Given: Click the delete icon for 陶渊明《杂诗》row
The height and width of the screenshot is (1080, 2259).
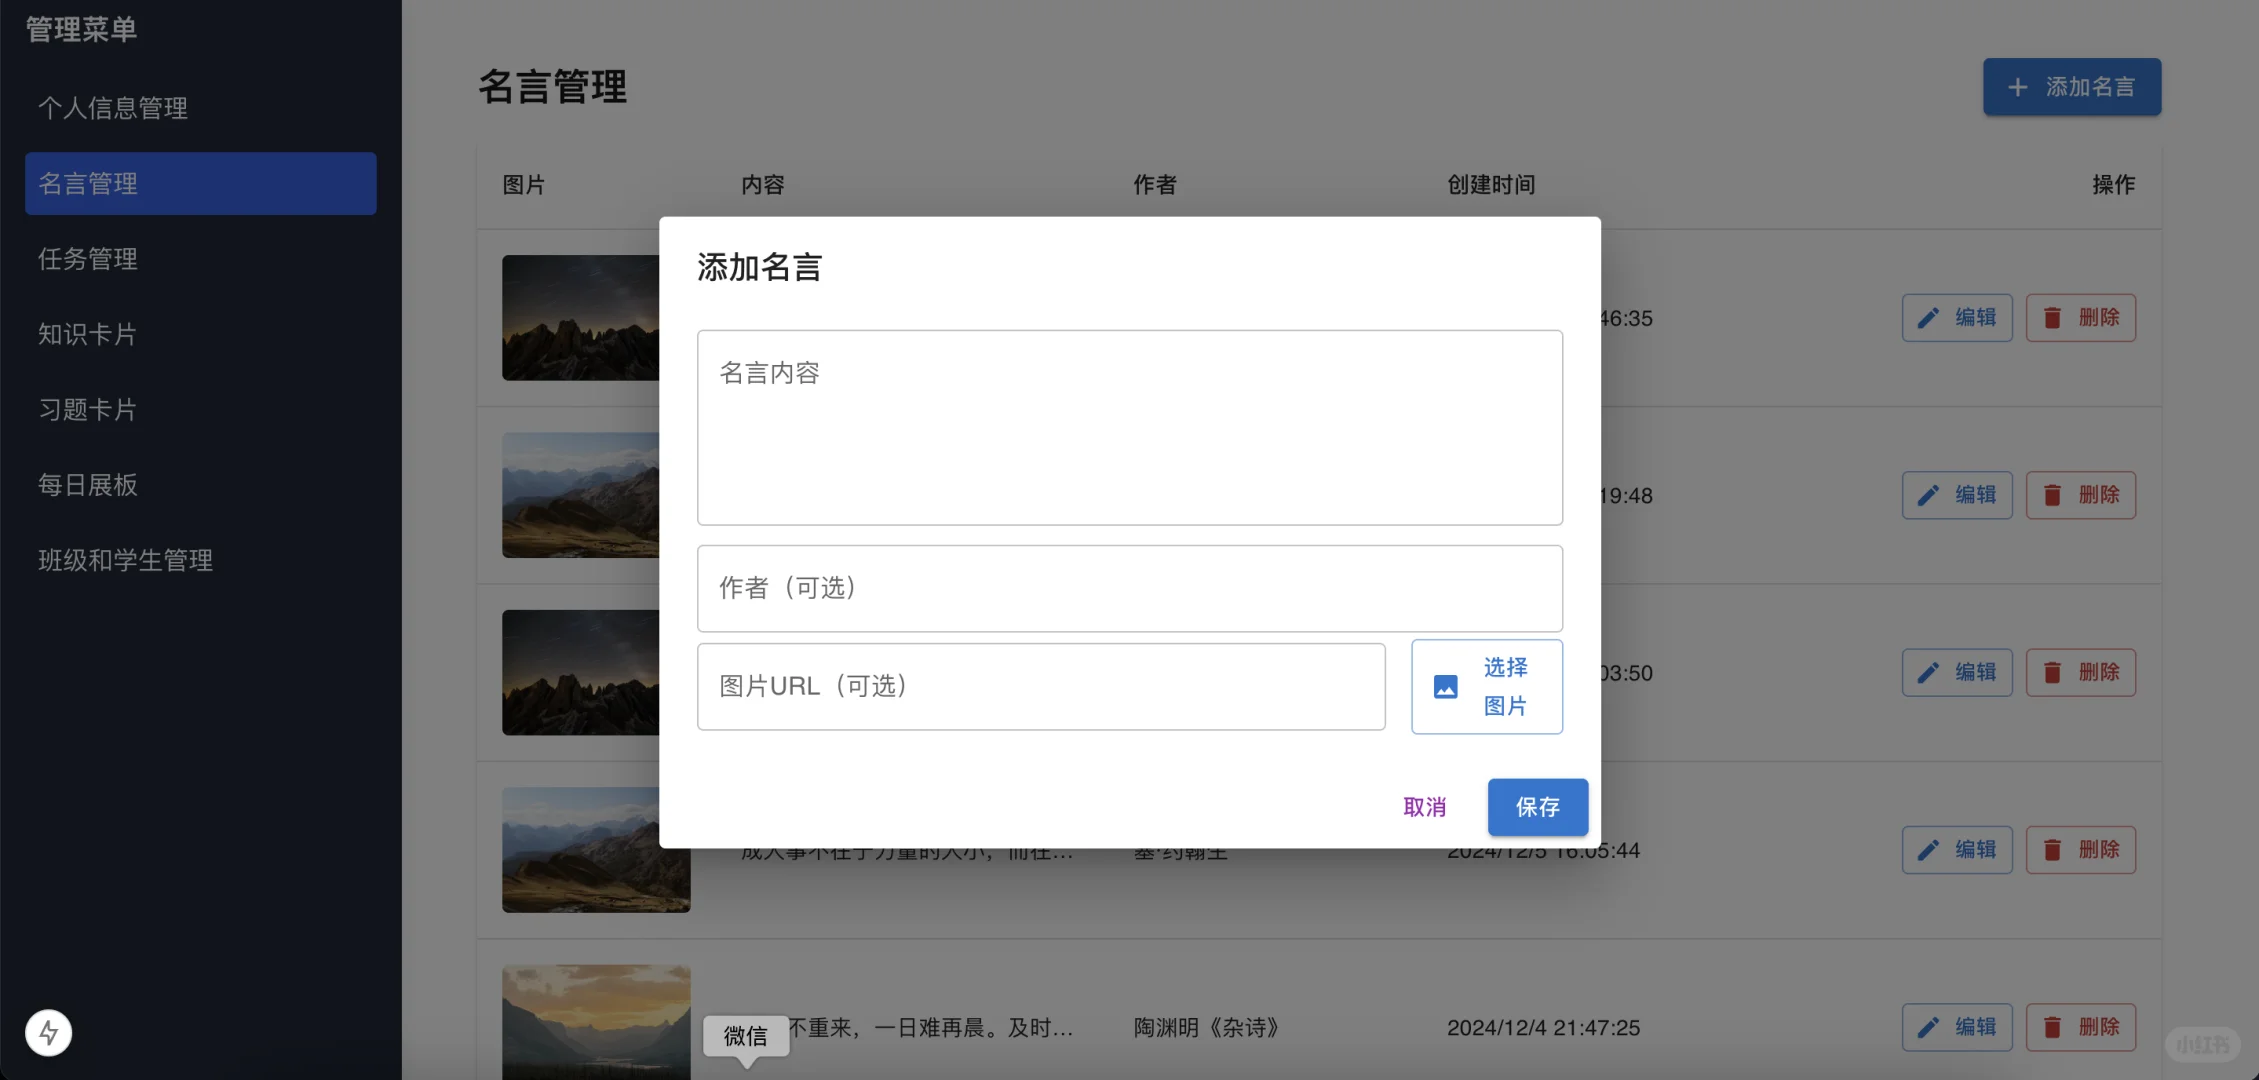Looking at the screenshot, I should click(2053, 1027).
